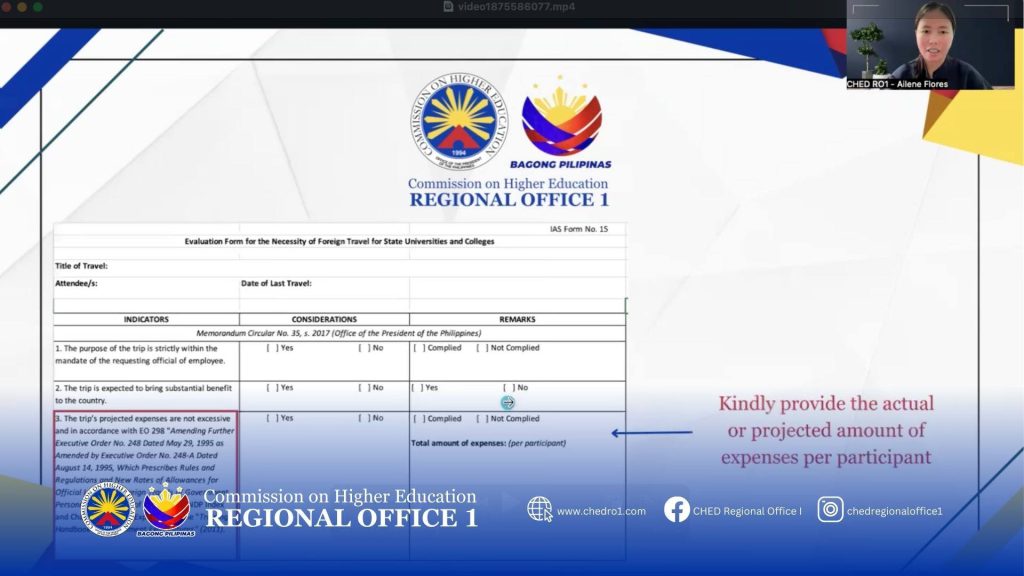Click the 'BAGONG PILIPINAS' caption under the large logo
The width and height of the screenshot is (1024, 576).
click(560, 165)
